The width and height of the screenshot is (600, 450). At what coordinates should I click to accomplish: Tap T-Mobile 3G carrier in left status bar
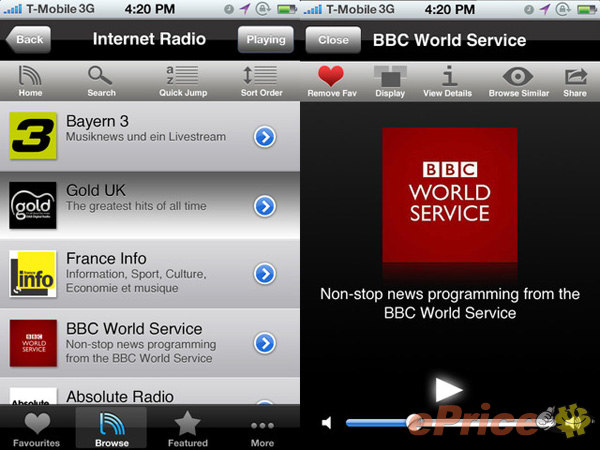coord(60,9)
